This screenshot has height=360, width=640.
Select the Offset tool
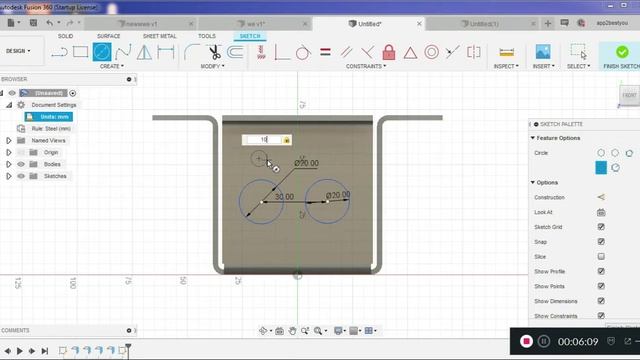(x=236, y=52)
